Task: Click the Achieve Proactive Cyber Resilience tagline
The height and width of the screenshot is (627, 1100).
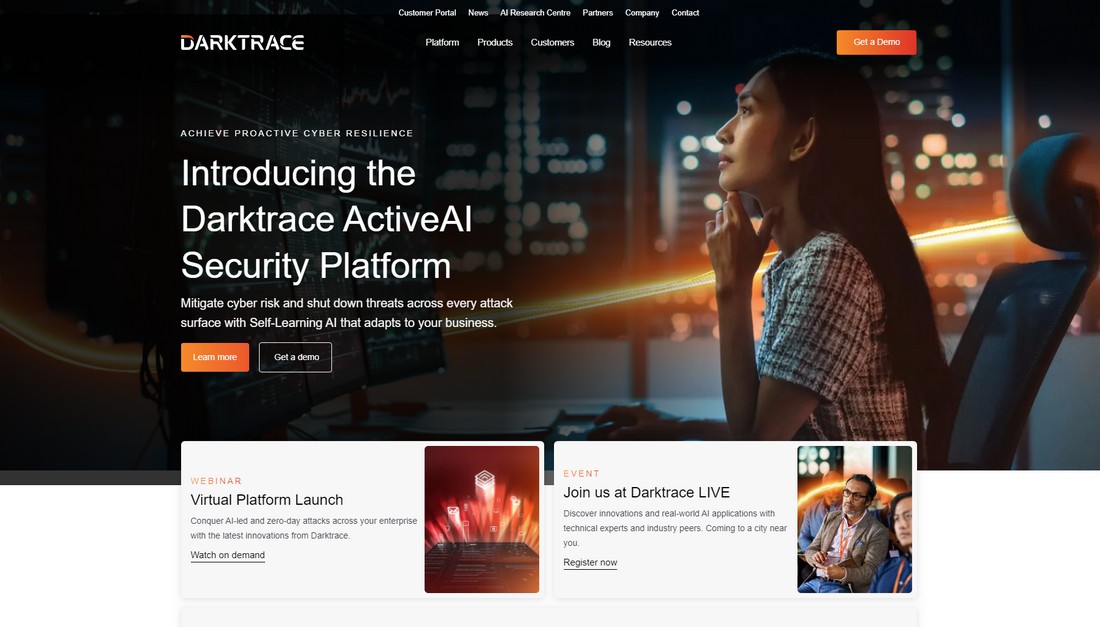Action: coord(297,133)
